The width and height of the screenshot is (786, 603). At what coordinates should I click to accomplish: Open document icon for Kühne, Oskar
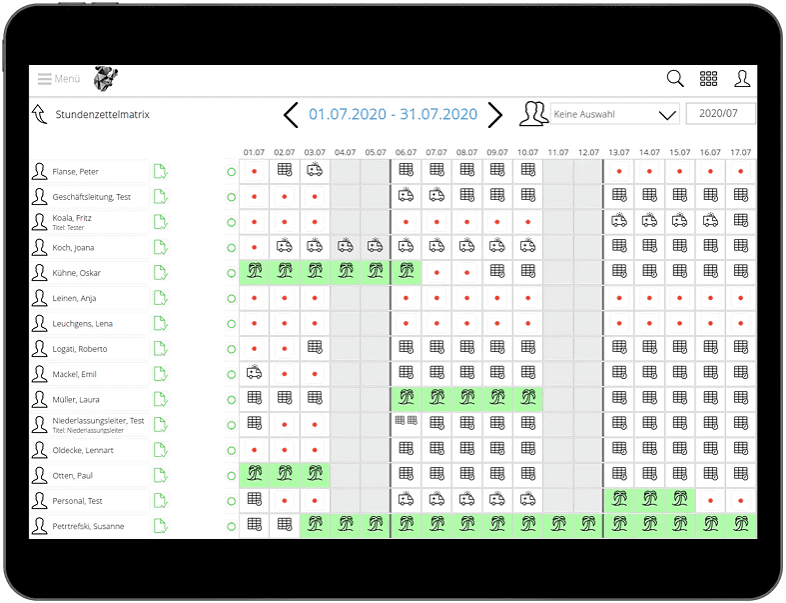(x=160, y=273)
